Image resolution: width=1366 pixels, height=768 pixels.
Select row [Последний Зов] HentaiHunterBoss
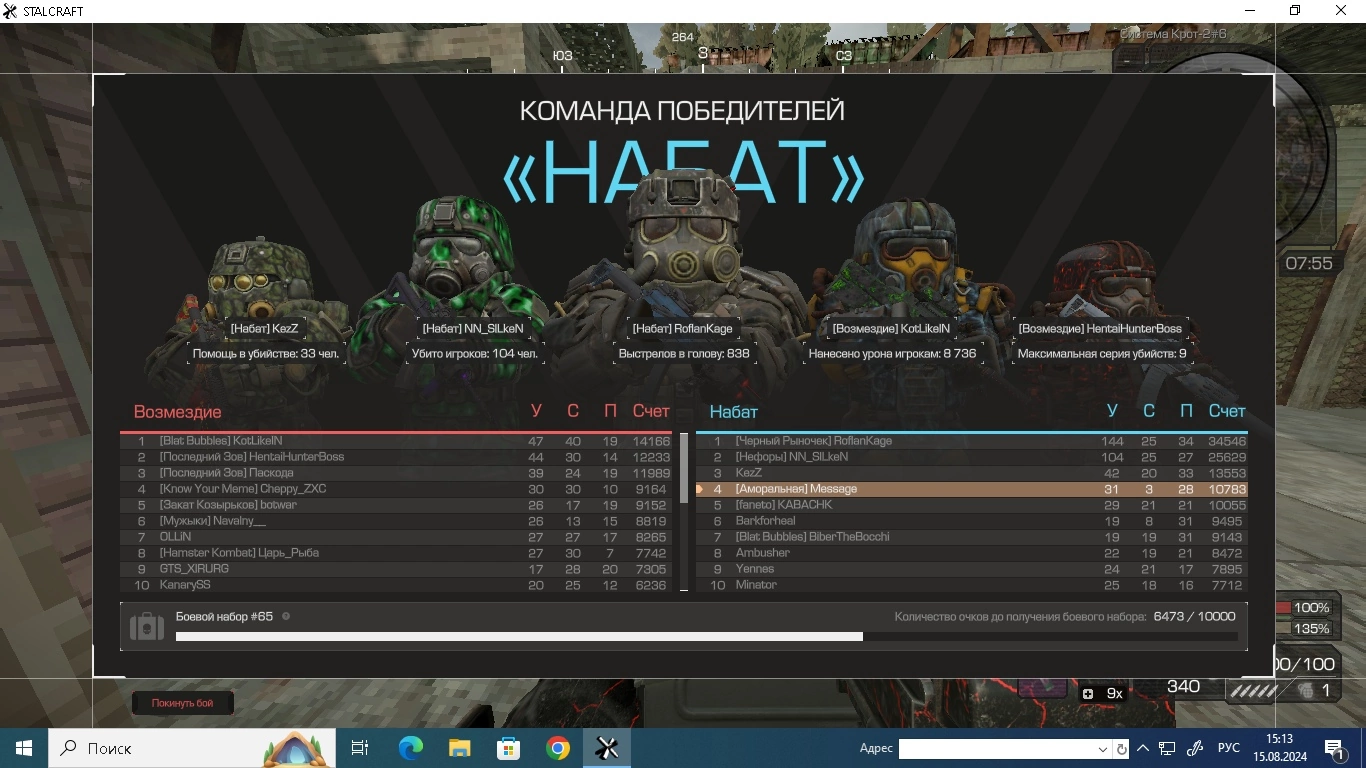(396, 457)
